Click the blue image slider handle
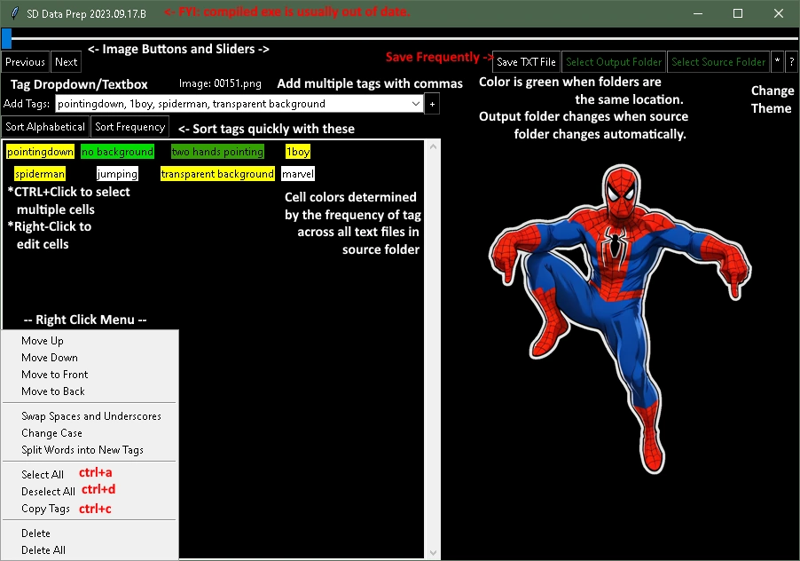 coord(7,38)
